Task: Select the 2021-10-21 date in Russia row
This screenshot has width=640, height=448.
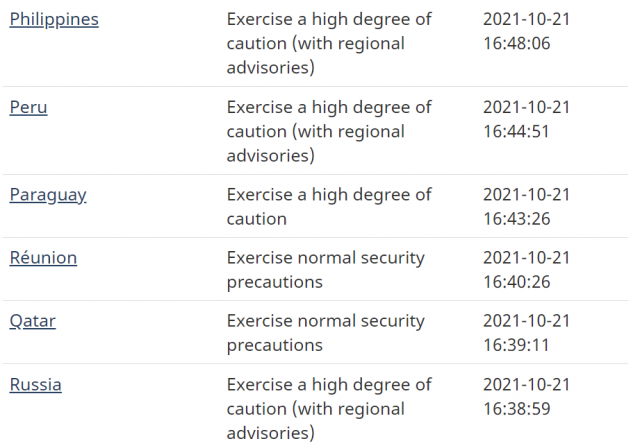Action: (527, 385)
